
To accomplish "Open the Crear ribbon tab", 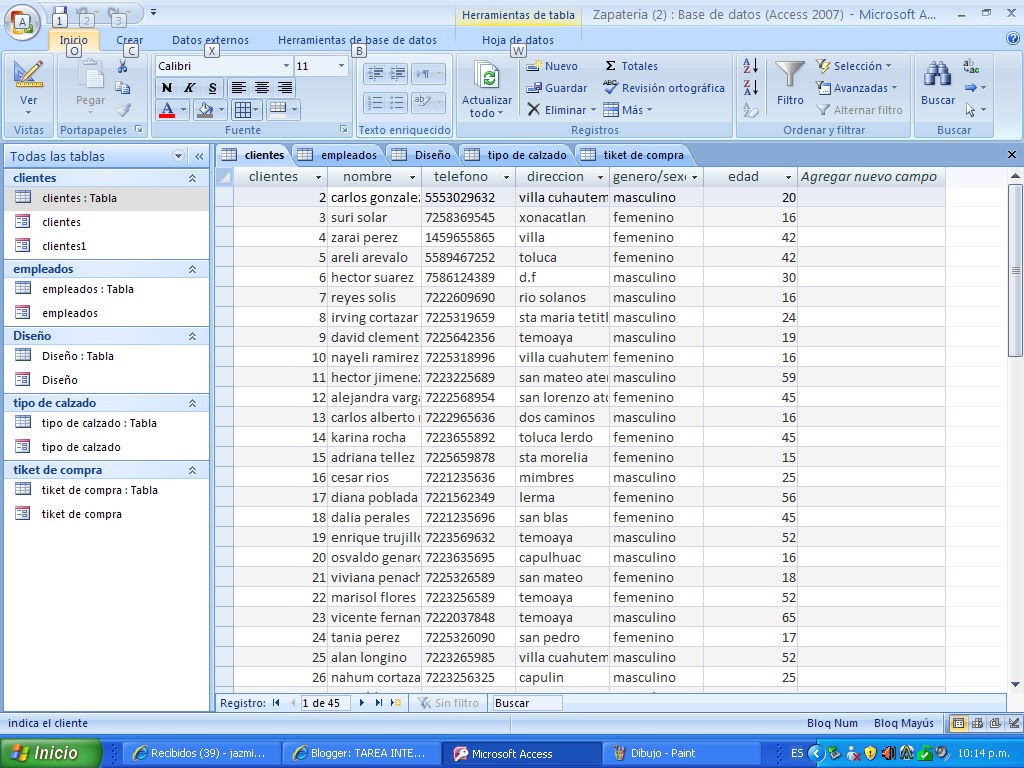I will [129, 40].
